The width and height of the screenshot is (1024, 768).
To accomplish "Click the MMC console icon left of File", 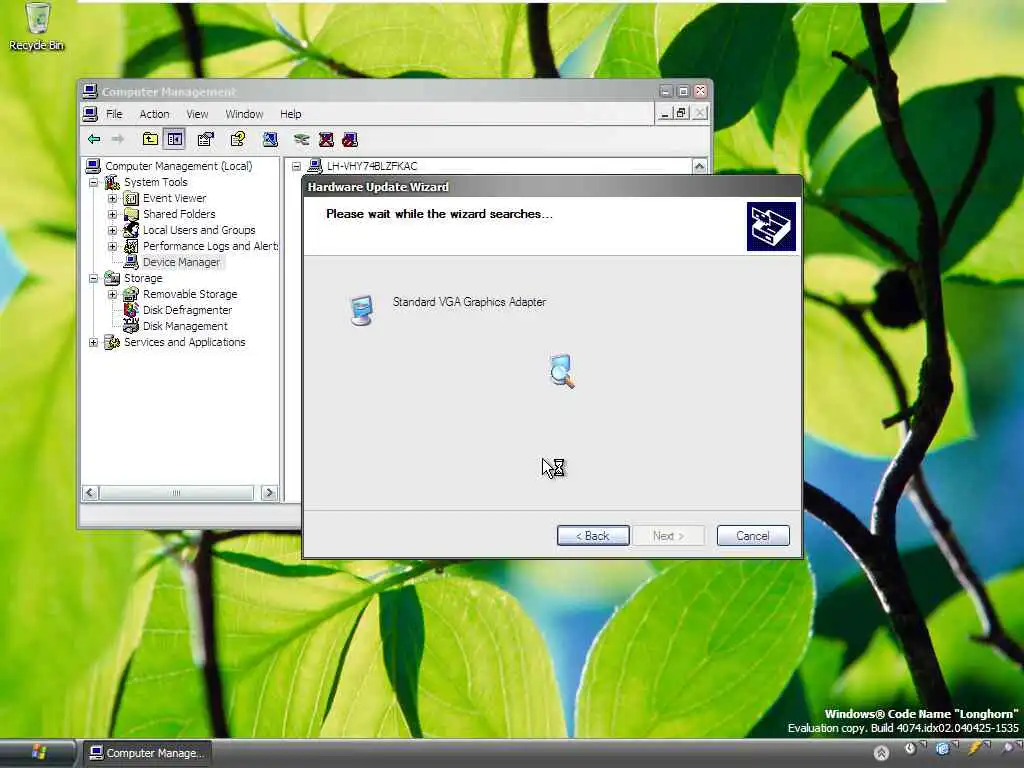I will pyautogui.click(x=91, y=114).
